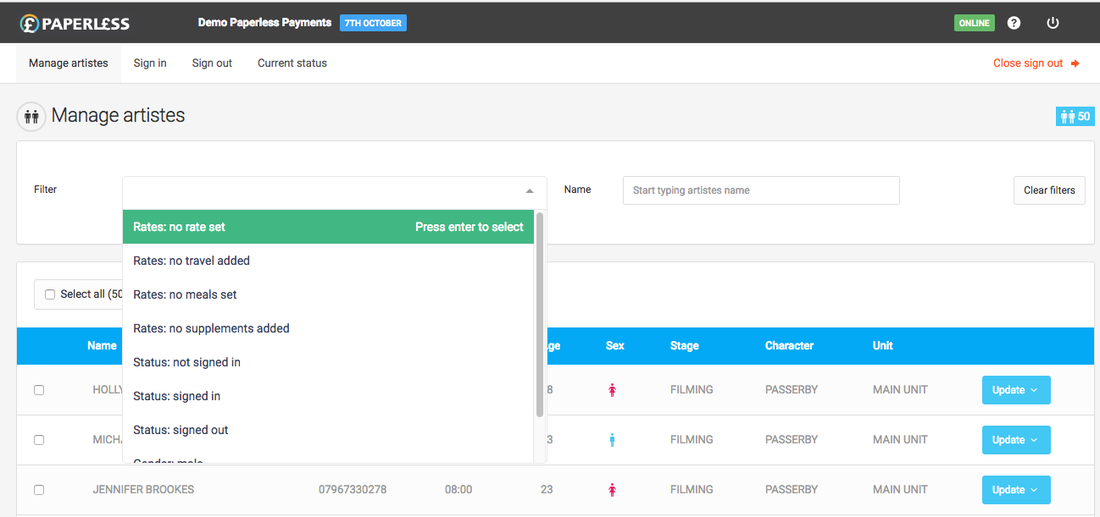Open the Current status tab

pyautogui.click(x=292, y=63)
